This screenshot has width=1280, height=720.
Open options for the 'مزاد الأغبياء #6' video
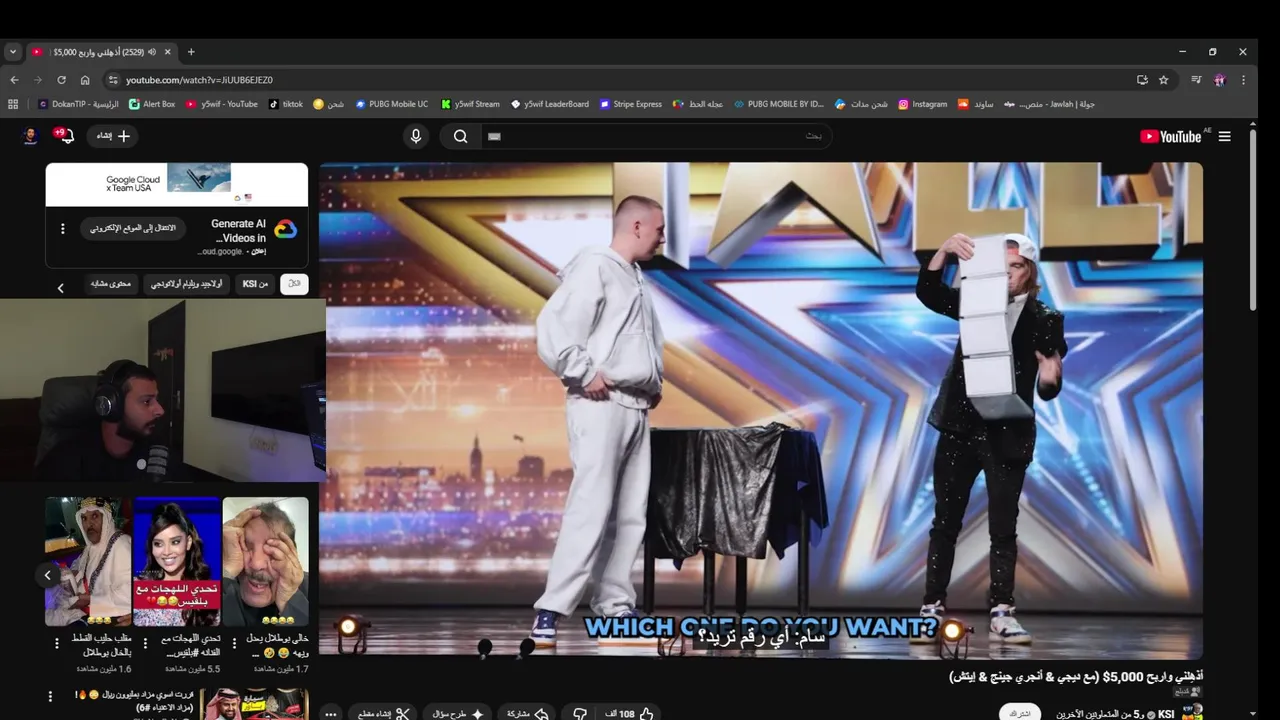click(x=50, y=696)
